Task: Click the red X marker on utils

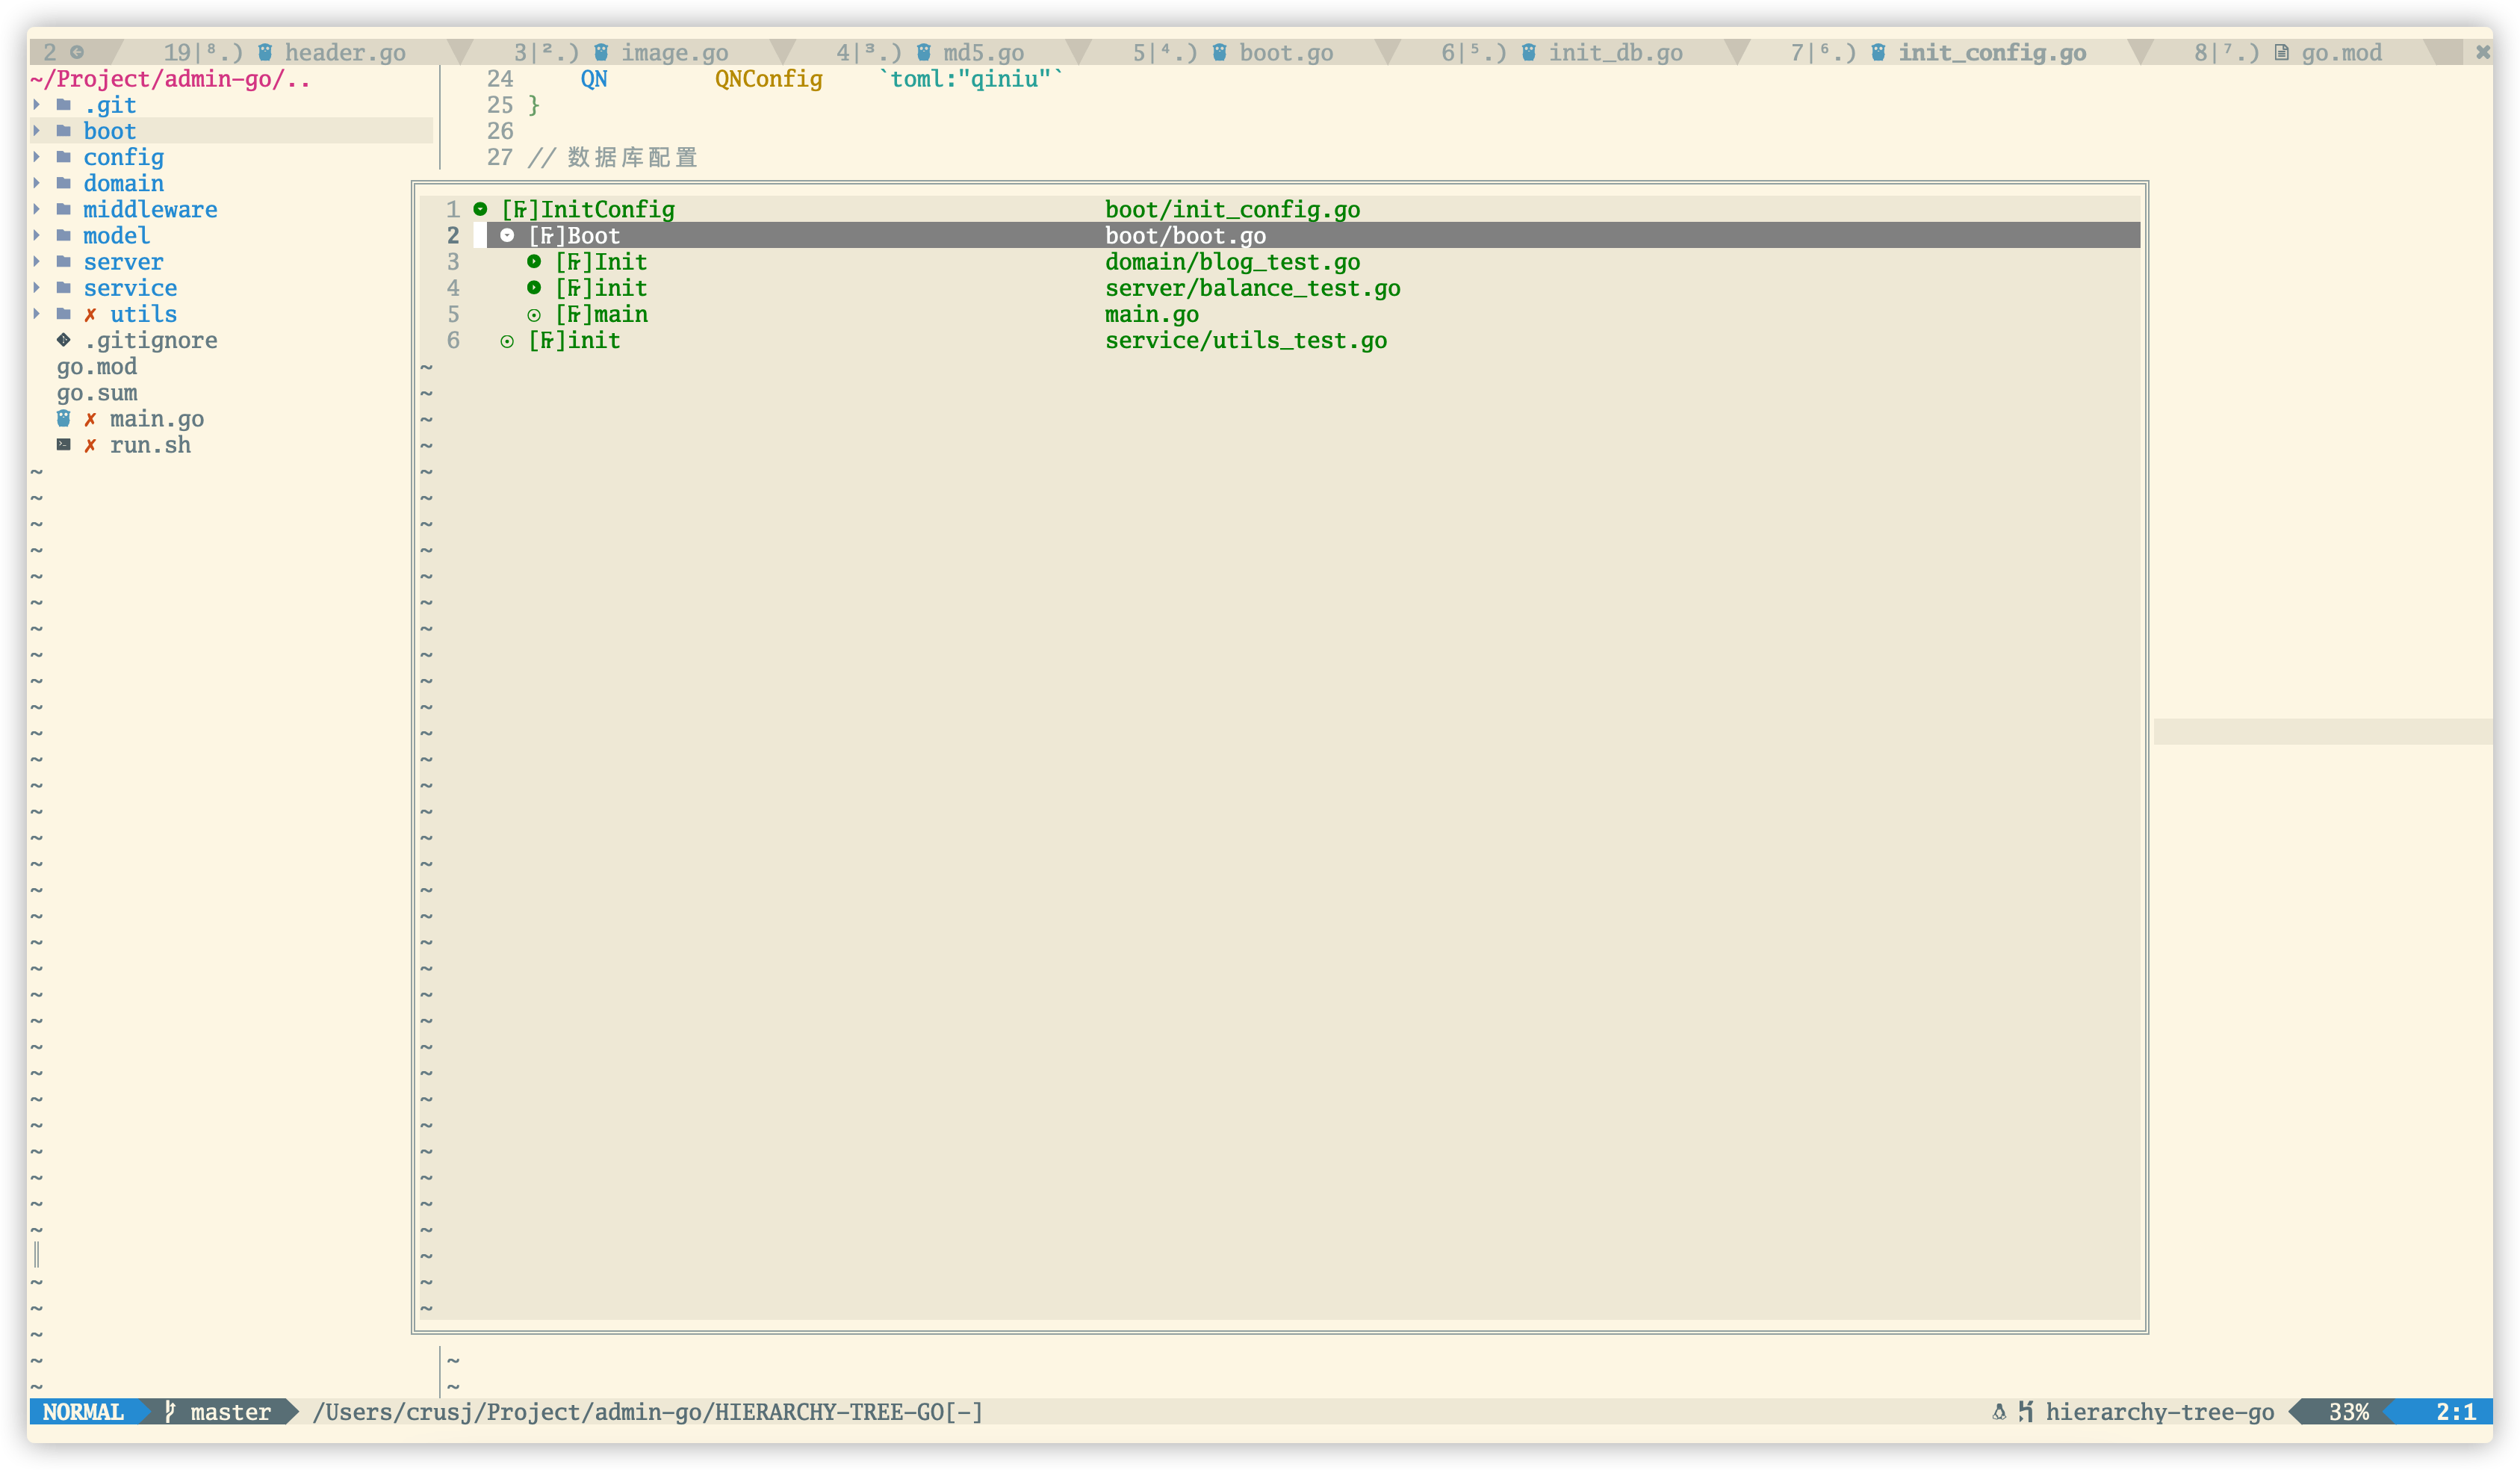Action: pyautogui.click(x=90, y=314)
